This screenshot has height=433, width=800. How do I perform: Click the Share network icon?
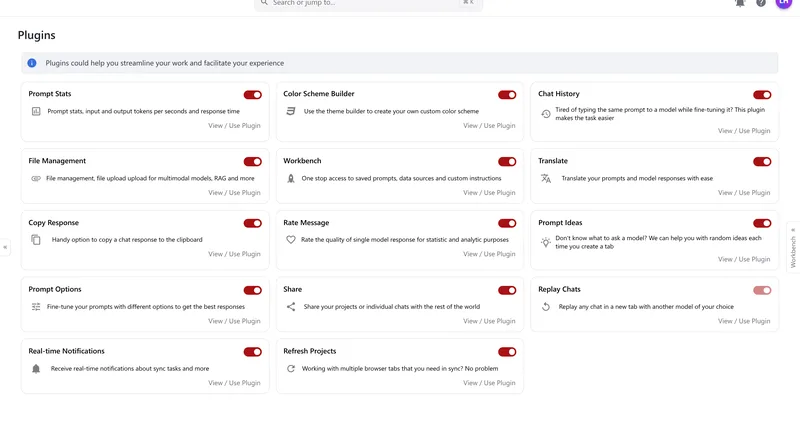[x=291, y=307]
